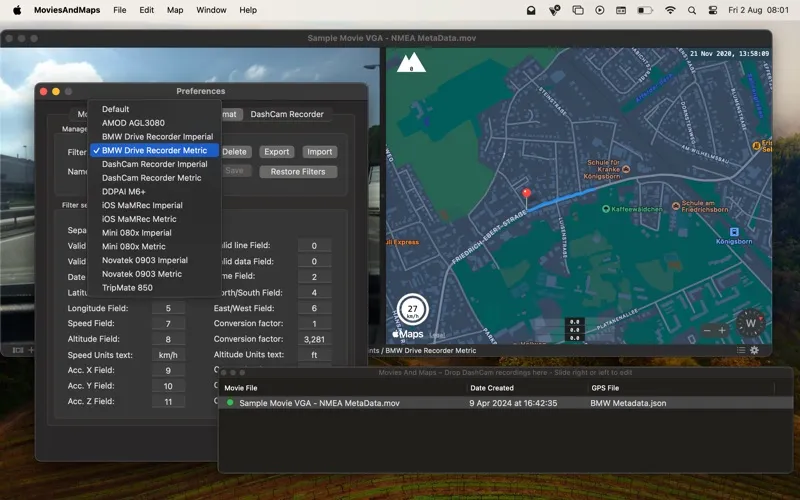Screen dimensions: 800x500
Task: Click the play circle menu bar icon
Action: (x=599, y=10)
